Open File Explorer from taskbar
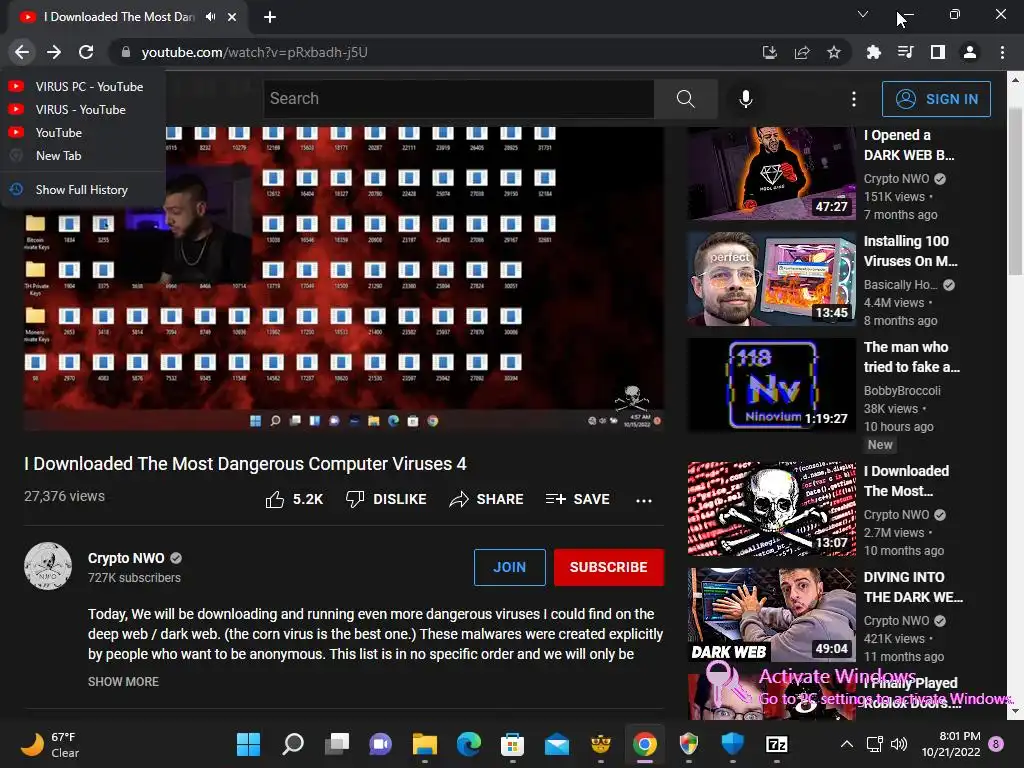The height and width of the screenshot is (768, 1024). [424, 744]
